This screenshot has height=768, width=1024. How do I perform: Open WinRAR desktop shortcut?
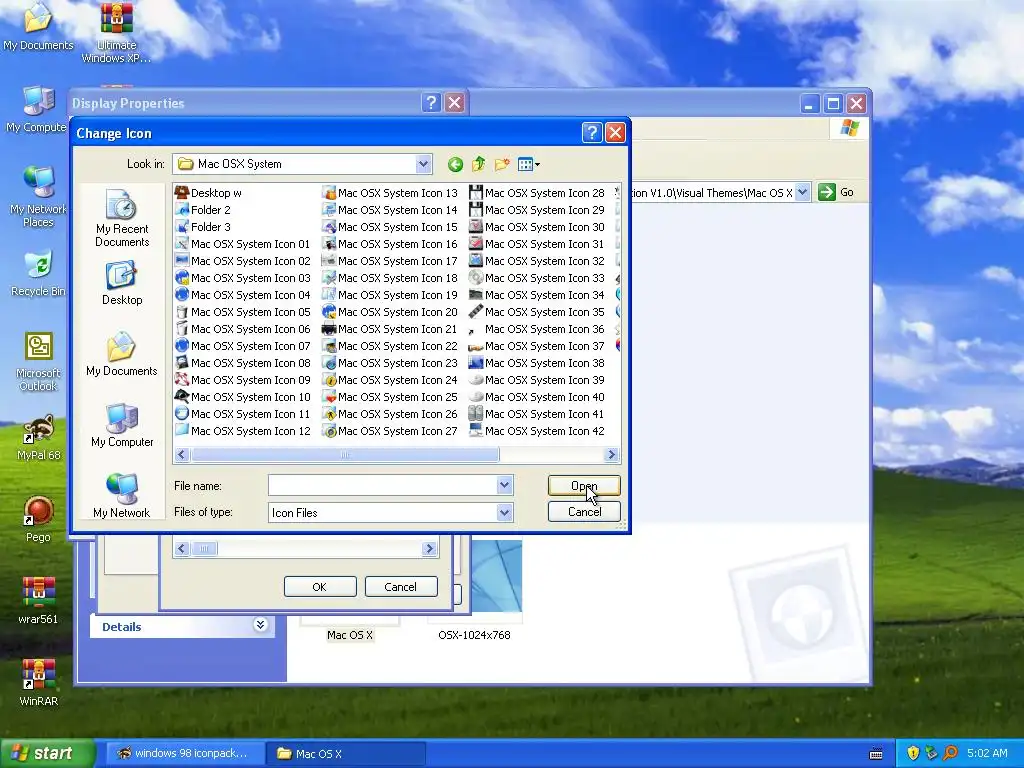coord(39,682)
